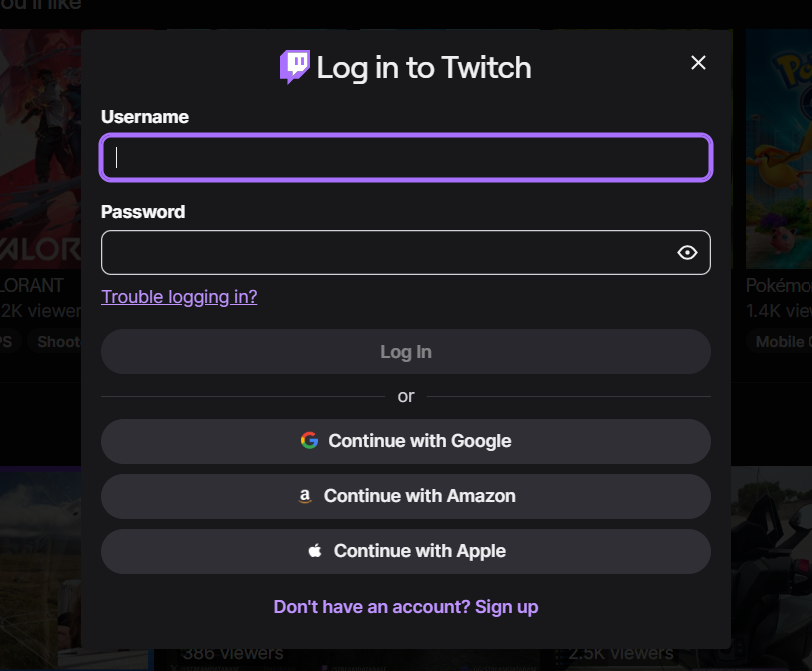This screenshot has height=671, width=812.
Task: Click the Amazon logo icon
Action: pyautogui.click(x=305, y=496)
